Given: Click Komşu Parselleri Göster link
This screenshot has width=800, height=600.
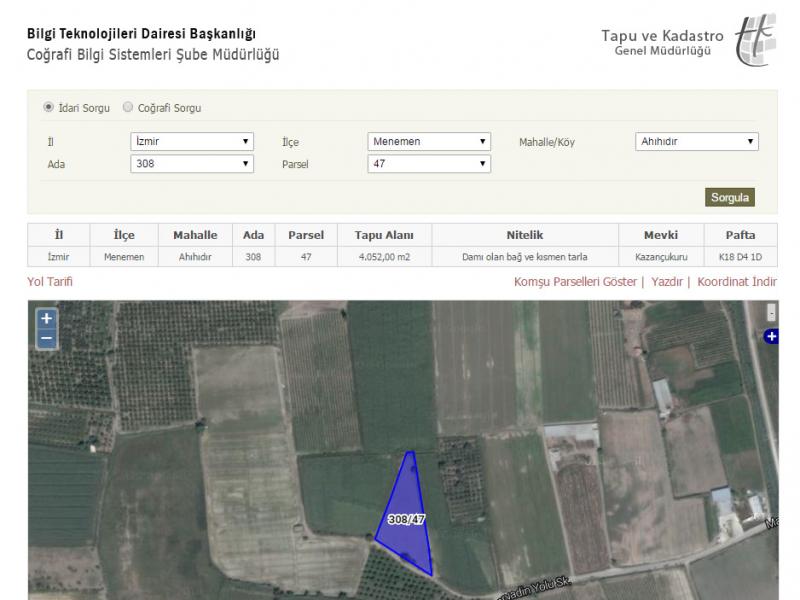Looking at the screenshot, I should (575, 282).
